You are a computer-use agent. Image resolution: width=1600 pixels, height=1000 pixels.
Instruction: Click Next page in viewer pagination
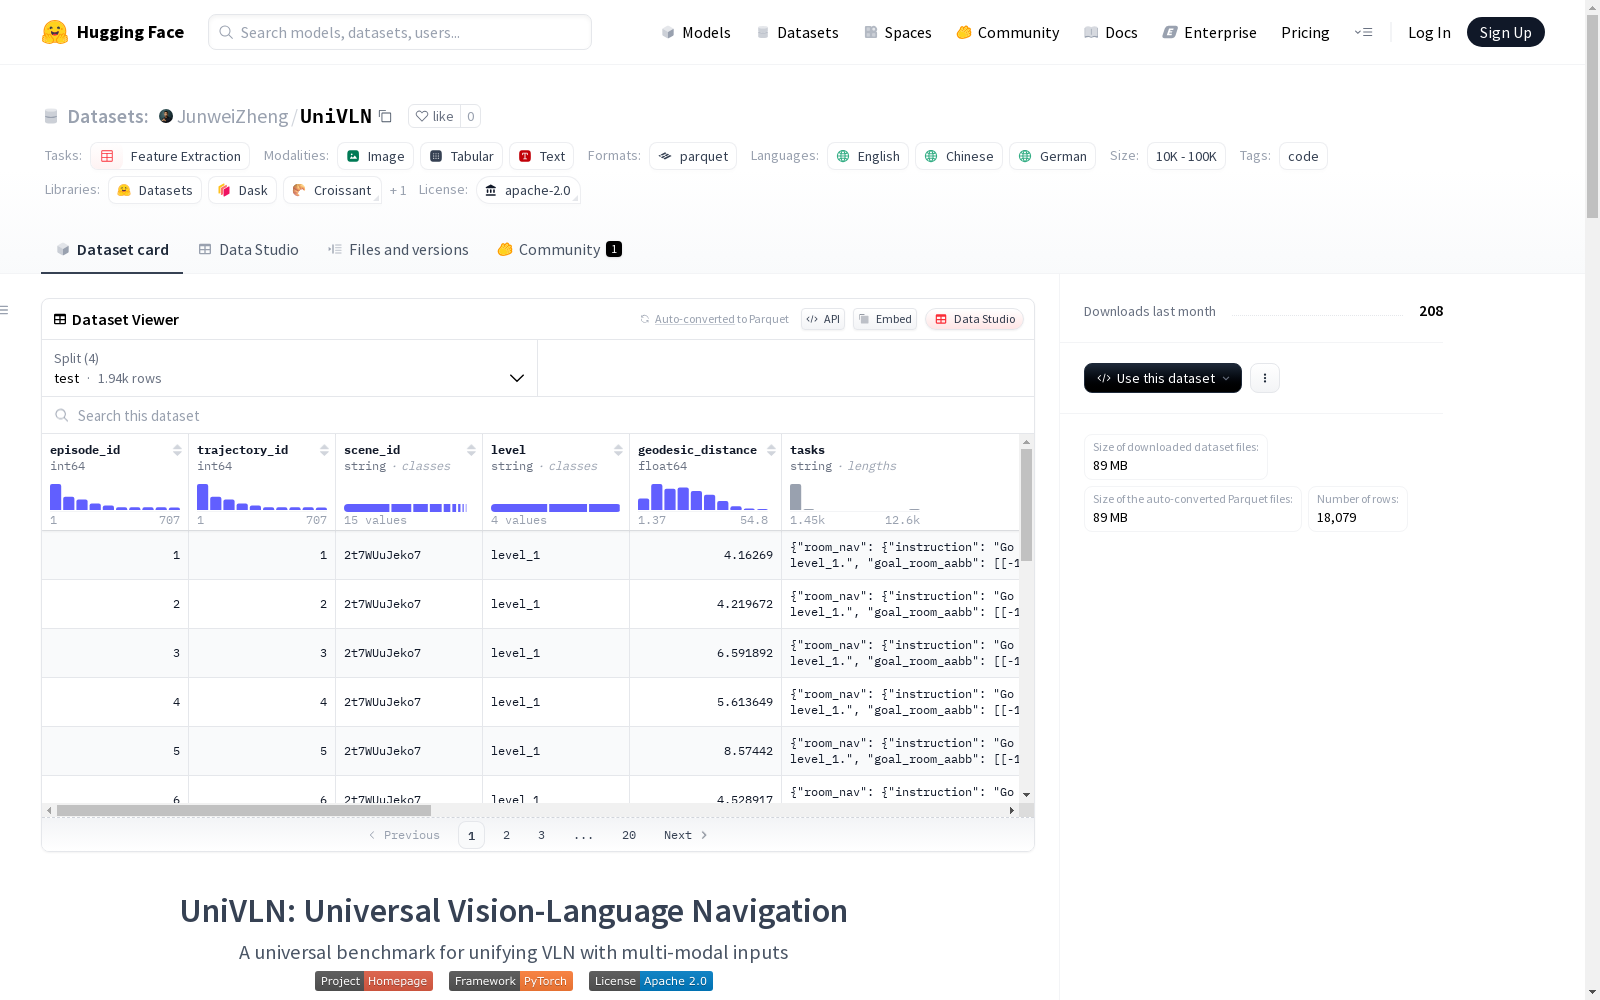pyautogui.click(x=686, y=835)
